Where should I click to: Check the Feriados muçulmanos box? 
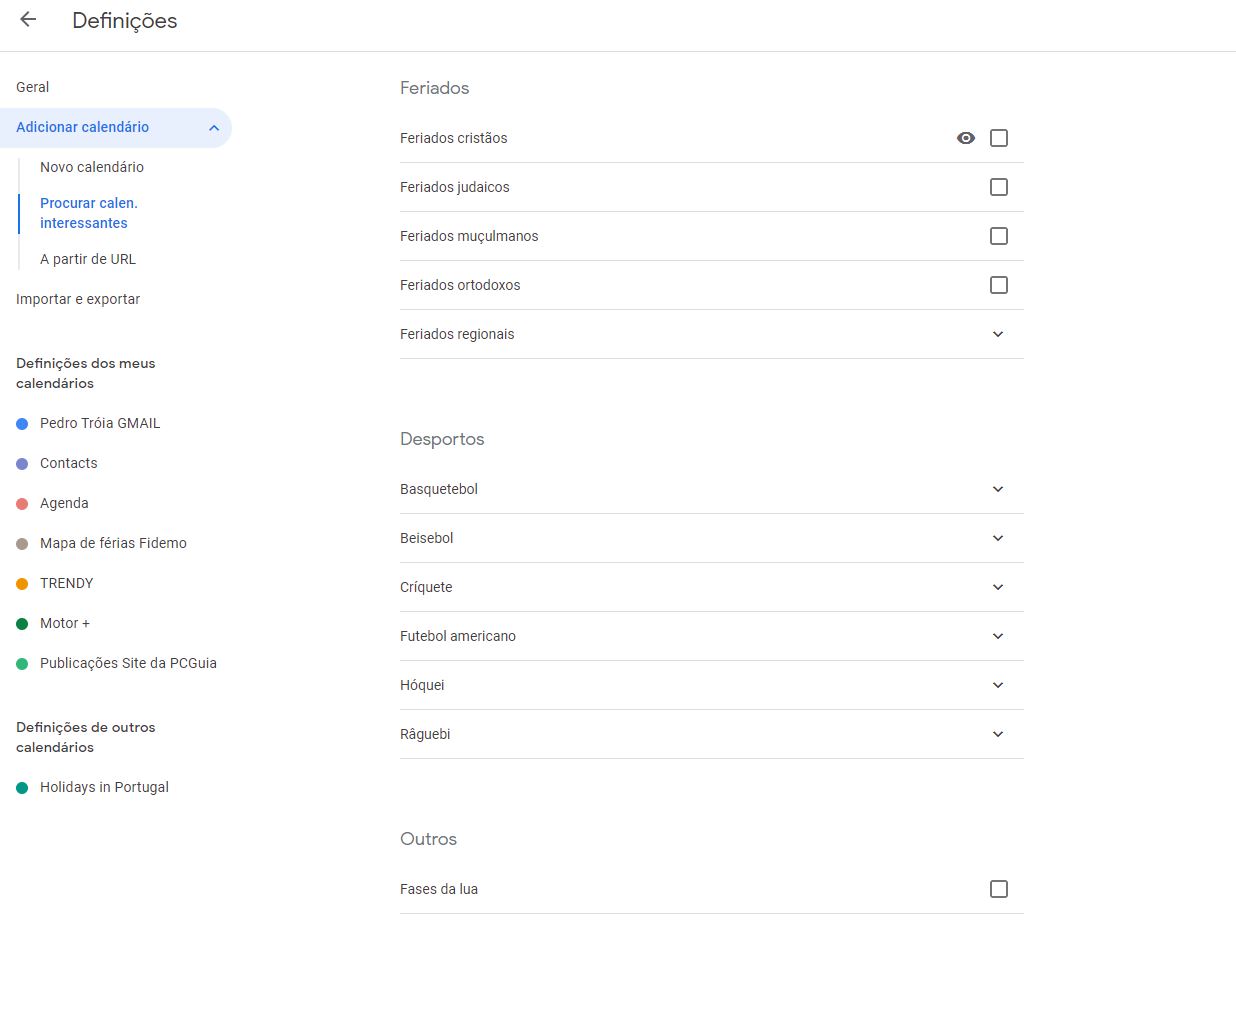point(998,236)
